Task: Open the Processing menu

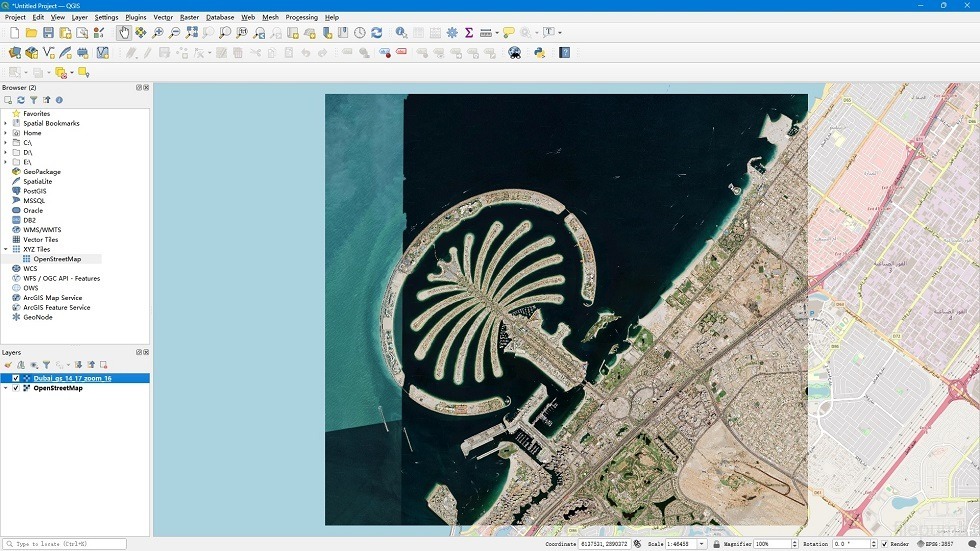Action: point(301,17)
